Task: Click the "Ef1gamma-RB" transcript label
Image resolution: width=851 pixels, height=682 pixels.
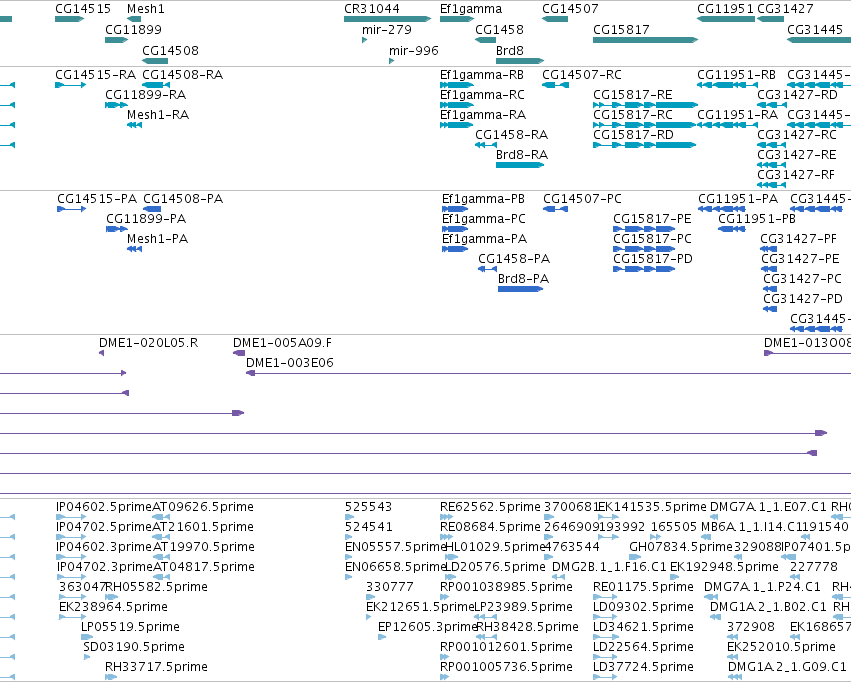Action: pyautogui.click(x=482, y=74)
